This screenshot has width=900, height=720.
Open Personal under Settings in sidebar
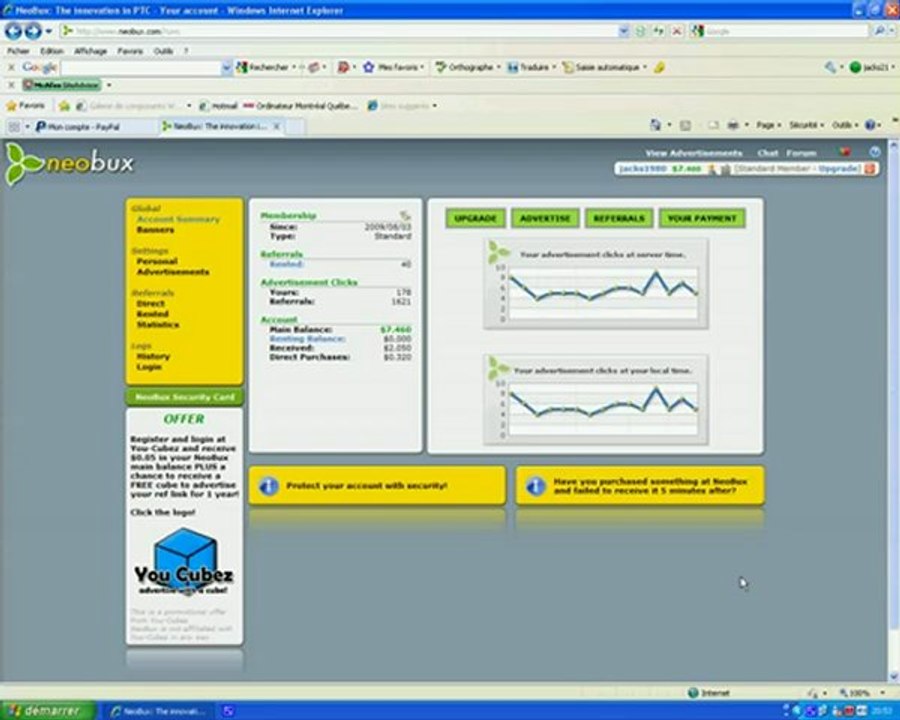157,262
